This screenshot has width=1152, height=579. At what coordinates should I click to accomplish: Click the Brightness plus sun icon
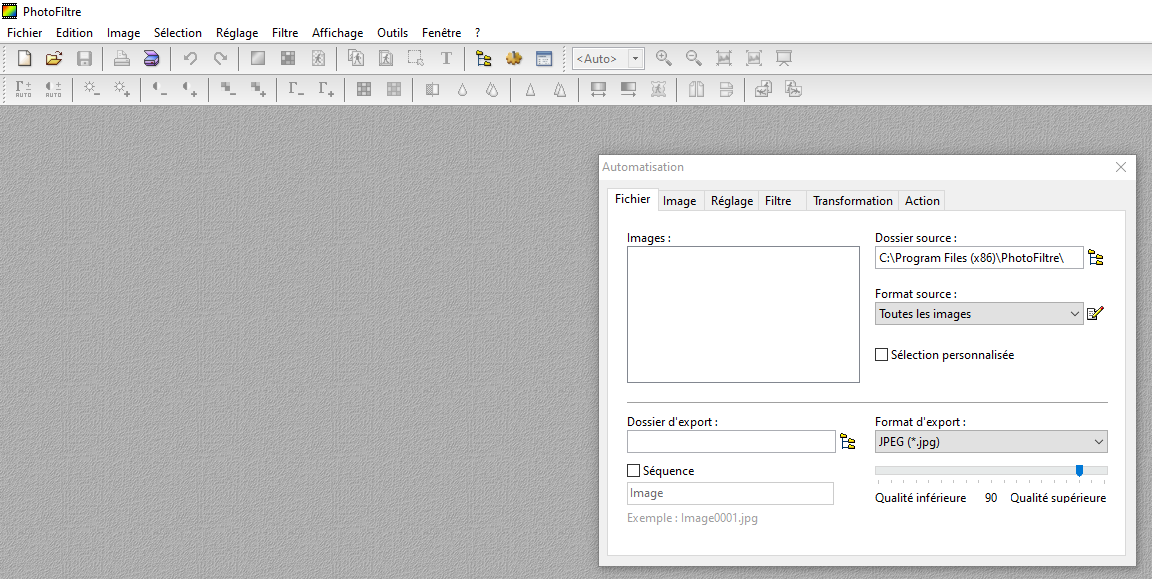point(122,90)
